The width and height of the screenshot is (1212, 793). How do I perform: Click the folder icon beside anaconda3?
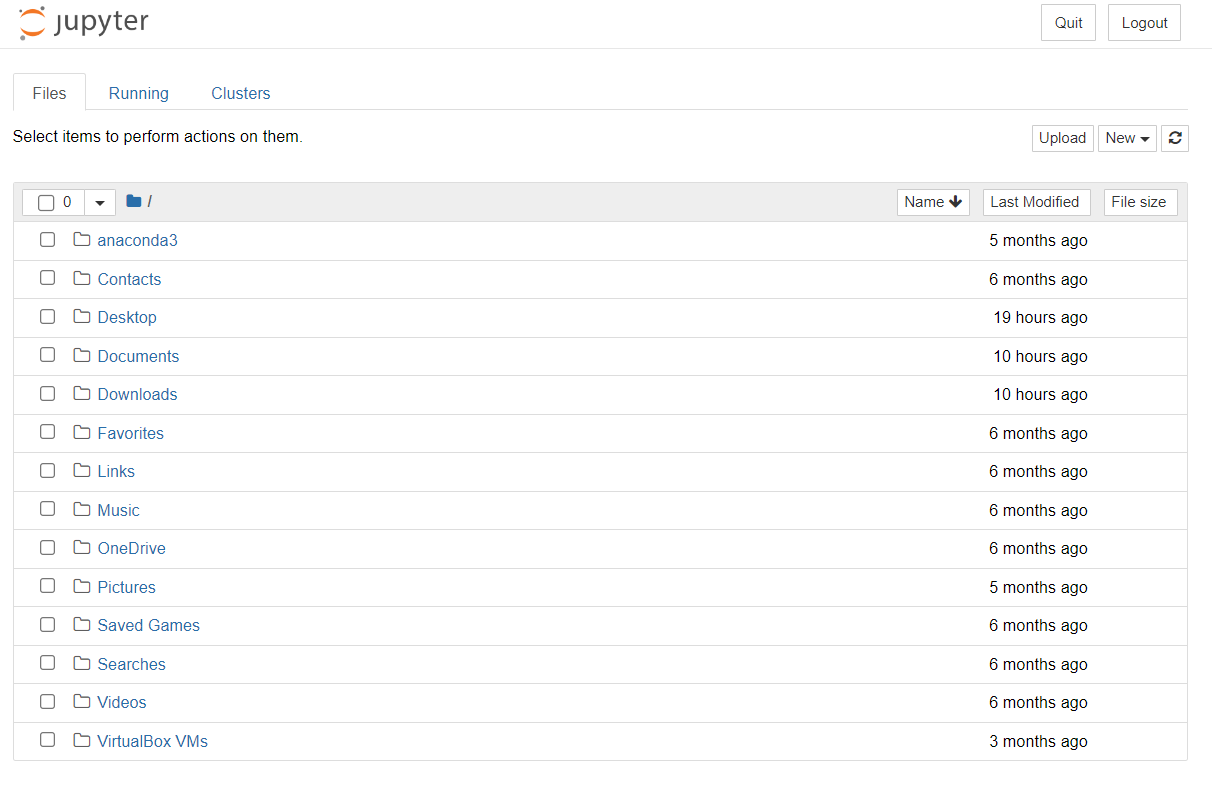(x=82, y=240)
